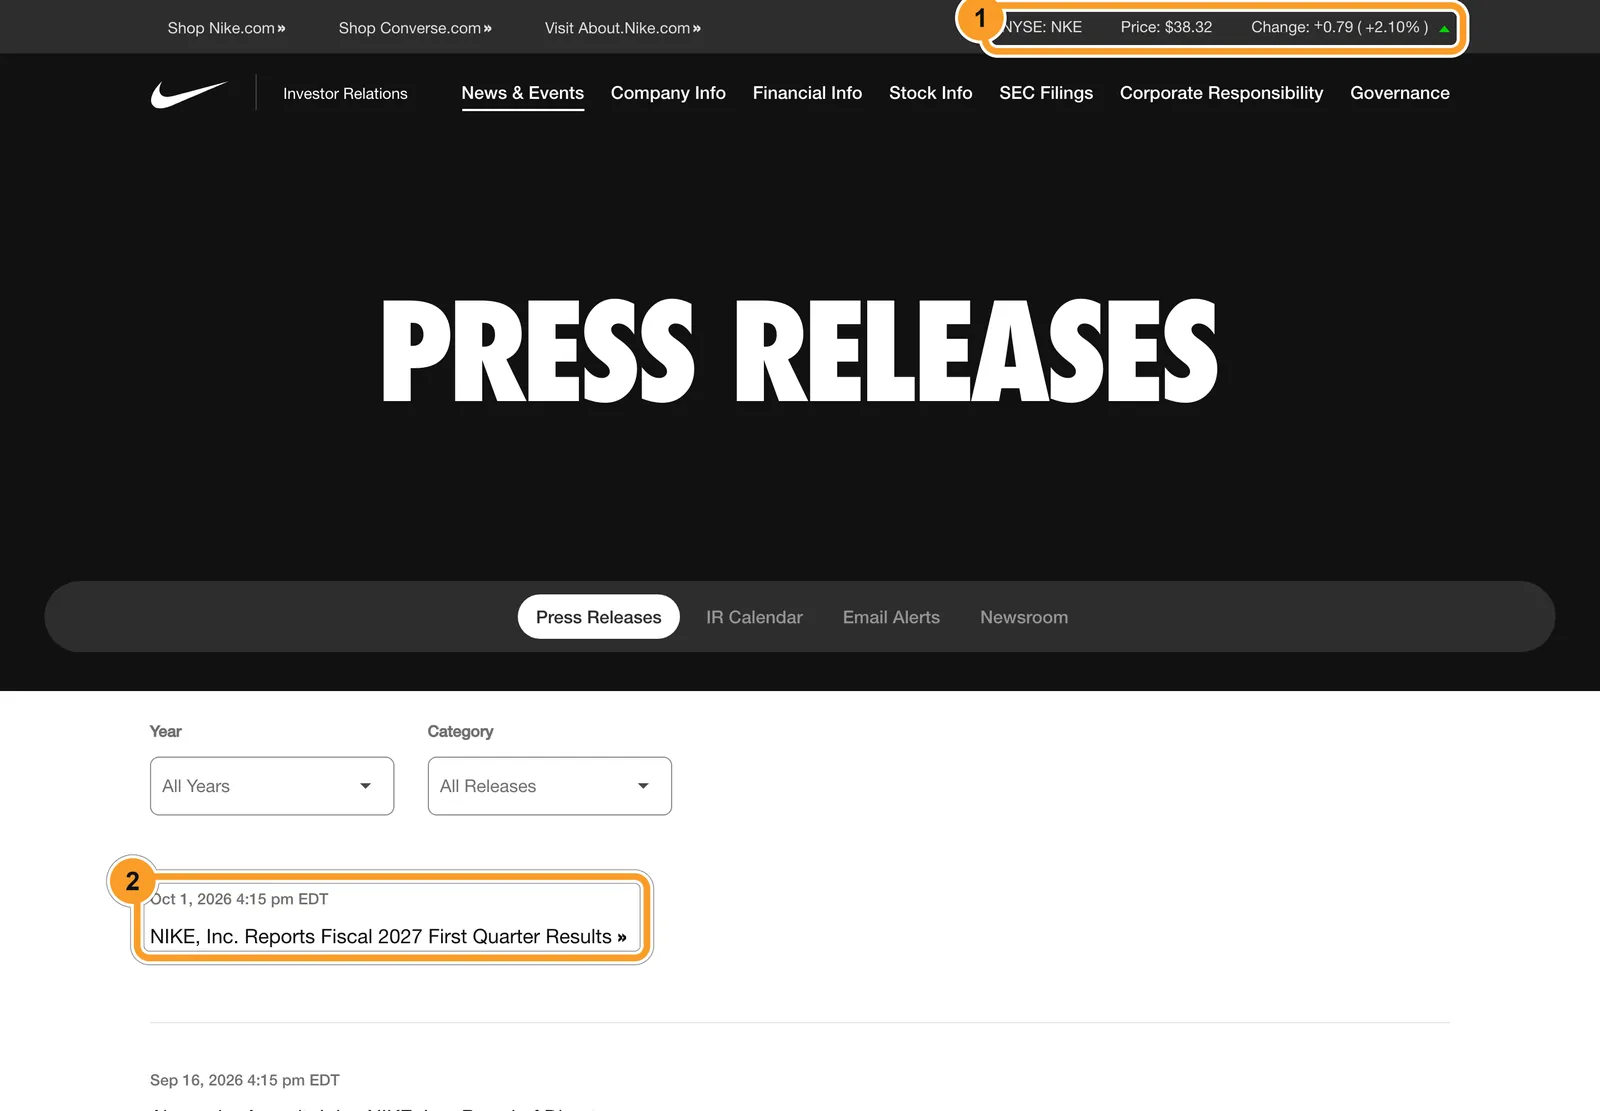Switch to the Email Alerts tab
1600x1111 pixels.
891,617
